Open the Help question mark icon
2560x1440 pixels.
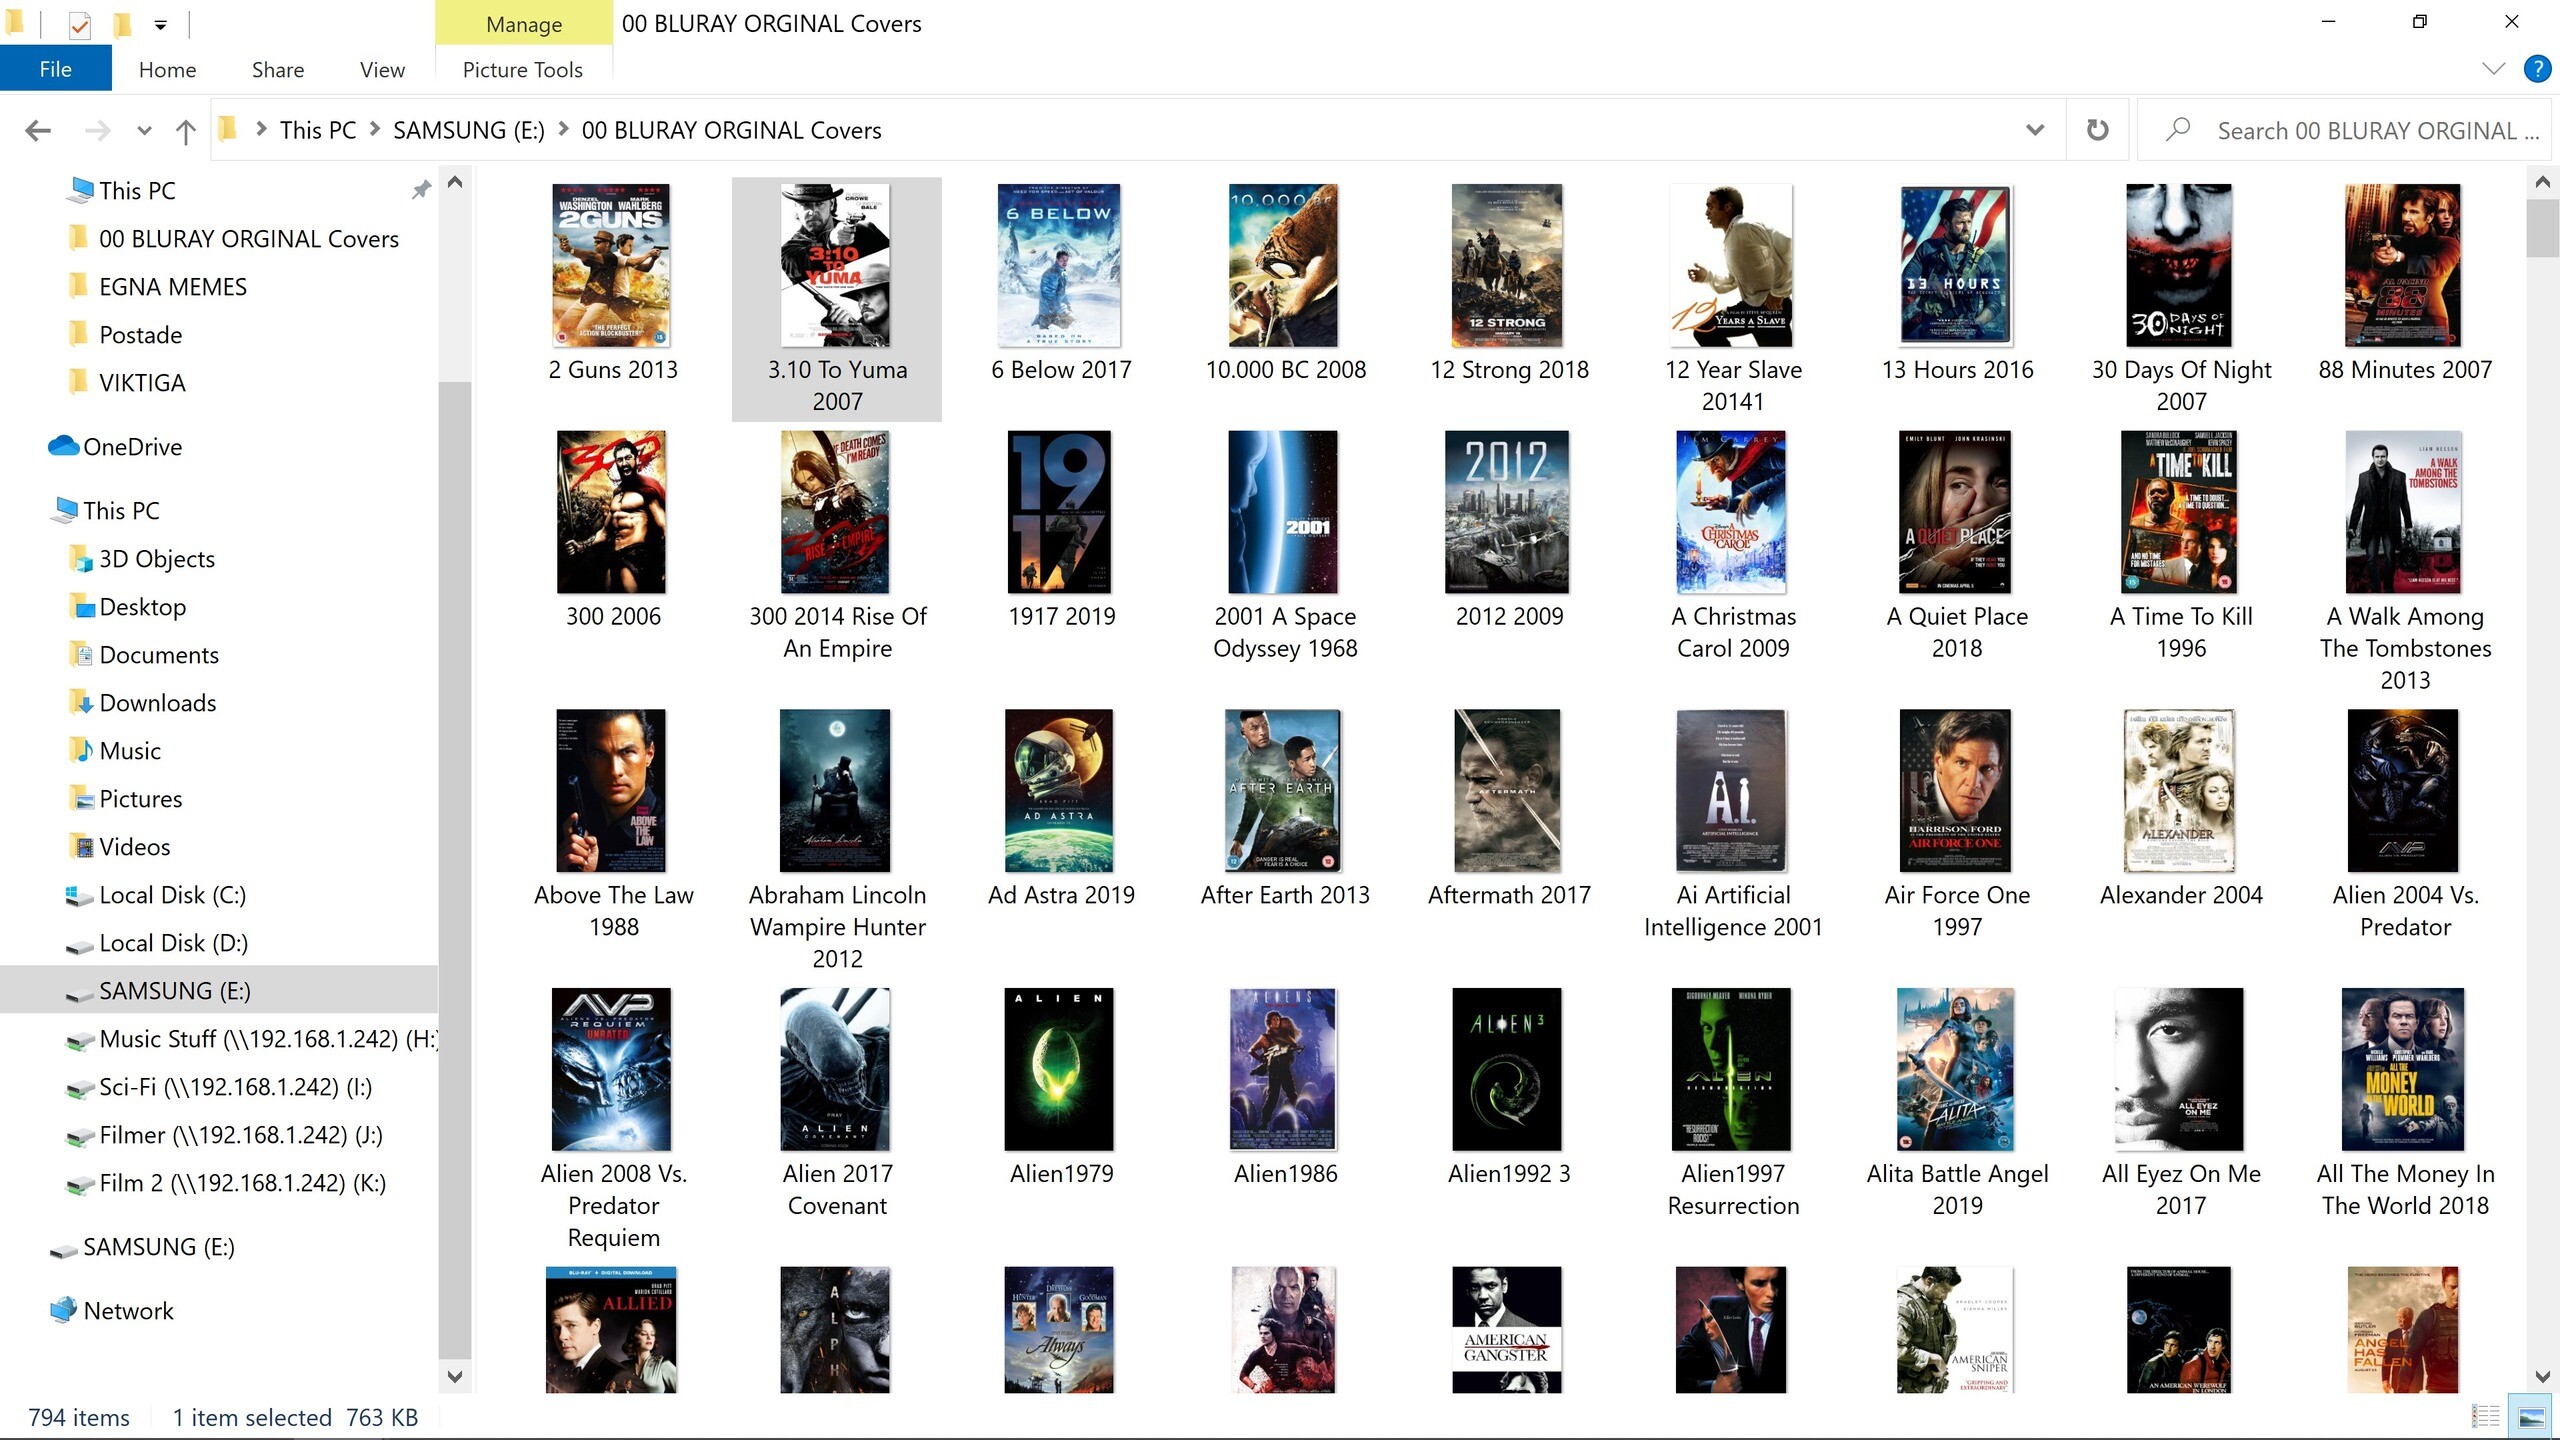(x=2537, y=69)
